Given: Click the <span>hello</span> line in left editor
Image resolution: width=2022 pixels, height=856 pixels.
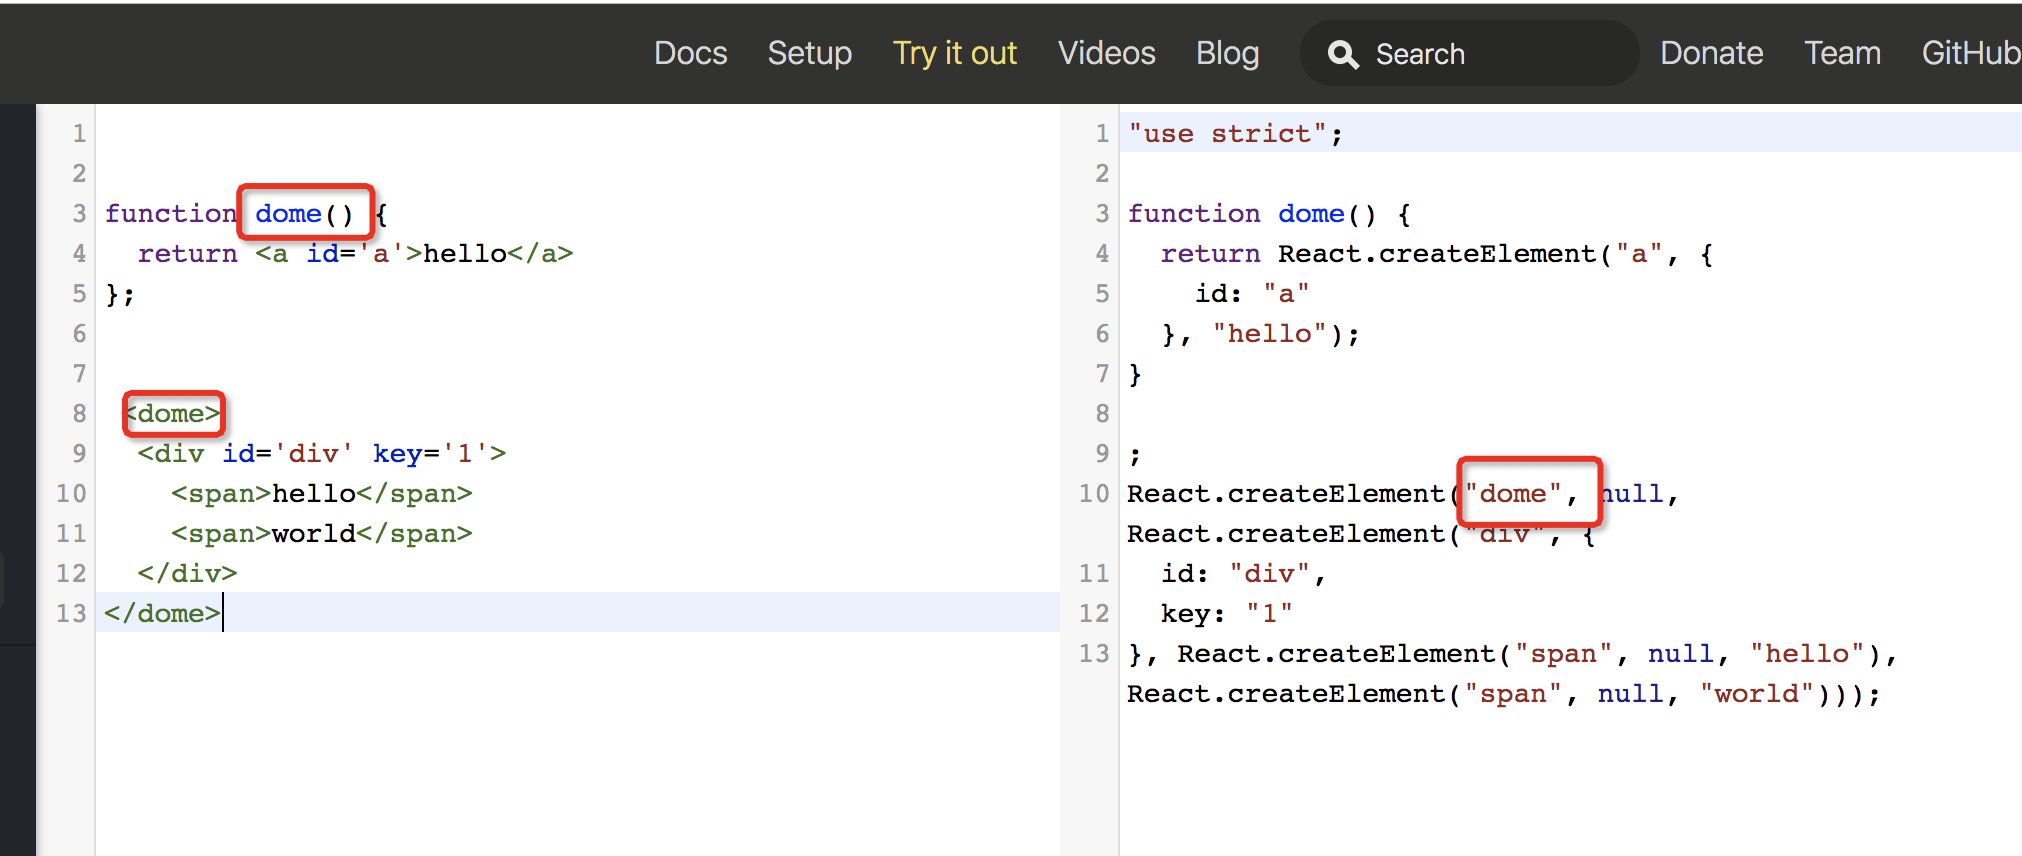Looking at the screenshot, I should pos(322,494).
